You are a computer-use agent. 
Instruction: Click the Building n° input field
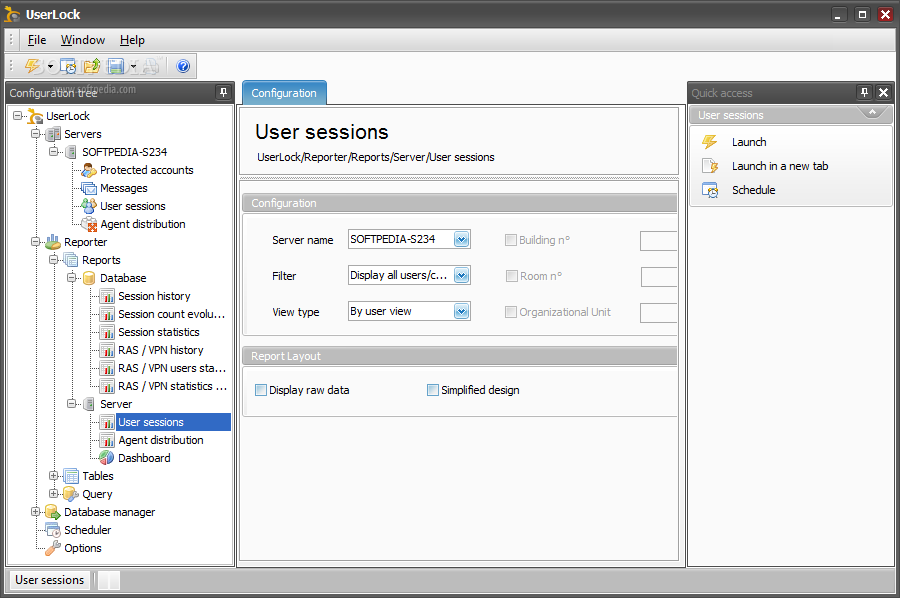pos(658,241)
